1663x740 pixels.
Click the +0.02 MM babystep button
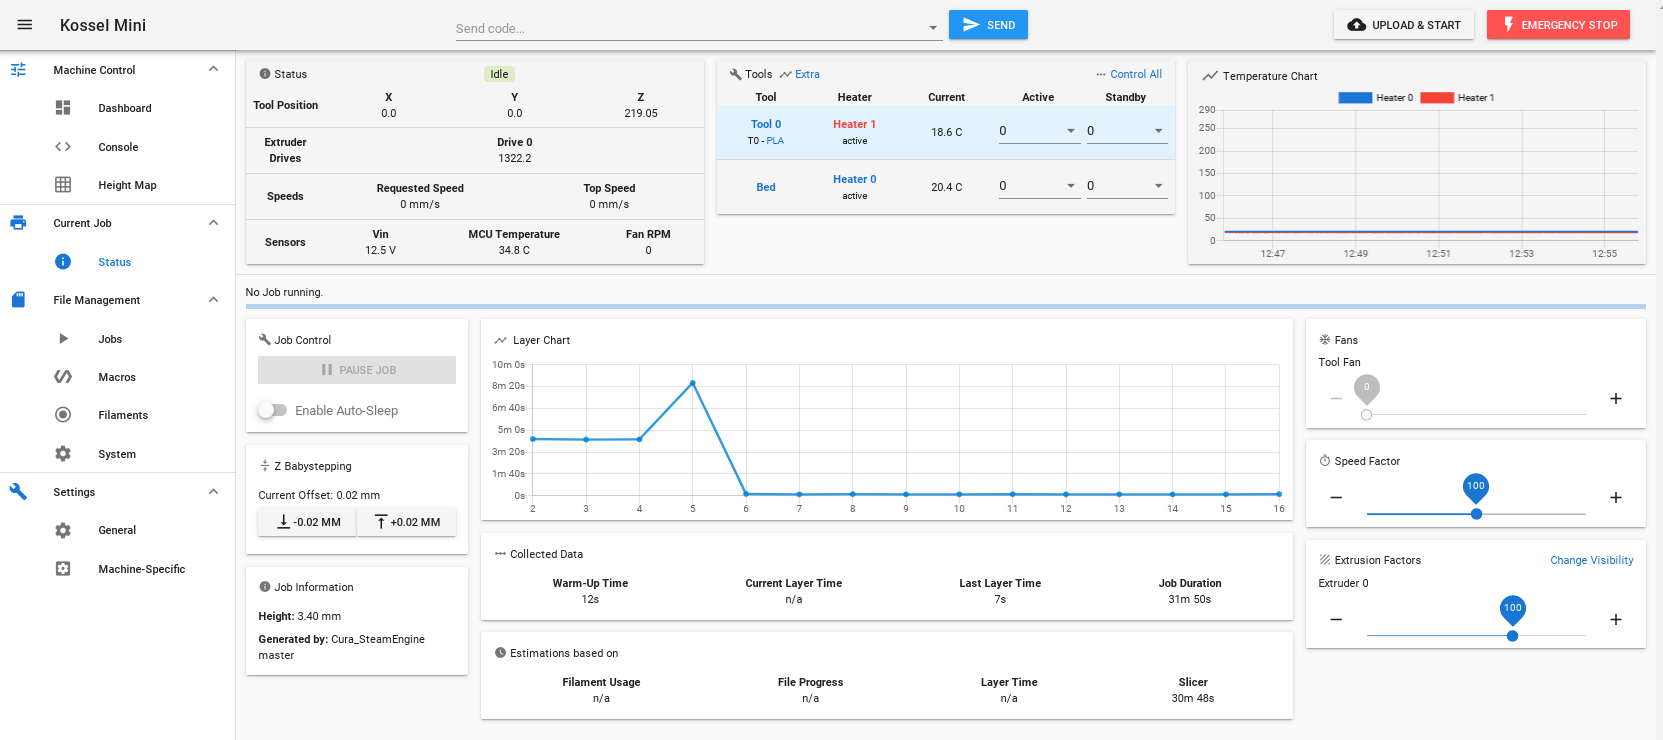[x=407, y=522]
